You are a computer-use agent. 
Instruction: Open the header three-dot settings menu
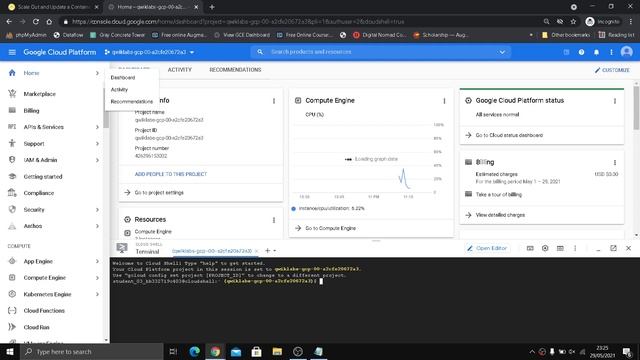point(611,52)
